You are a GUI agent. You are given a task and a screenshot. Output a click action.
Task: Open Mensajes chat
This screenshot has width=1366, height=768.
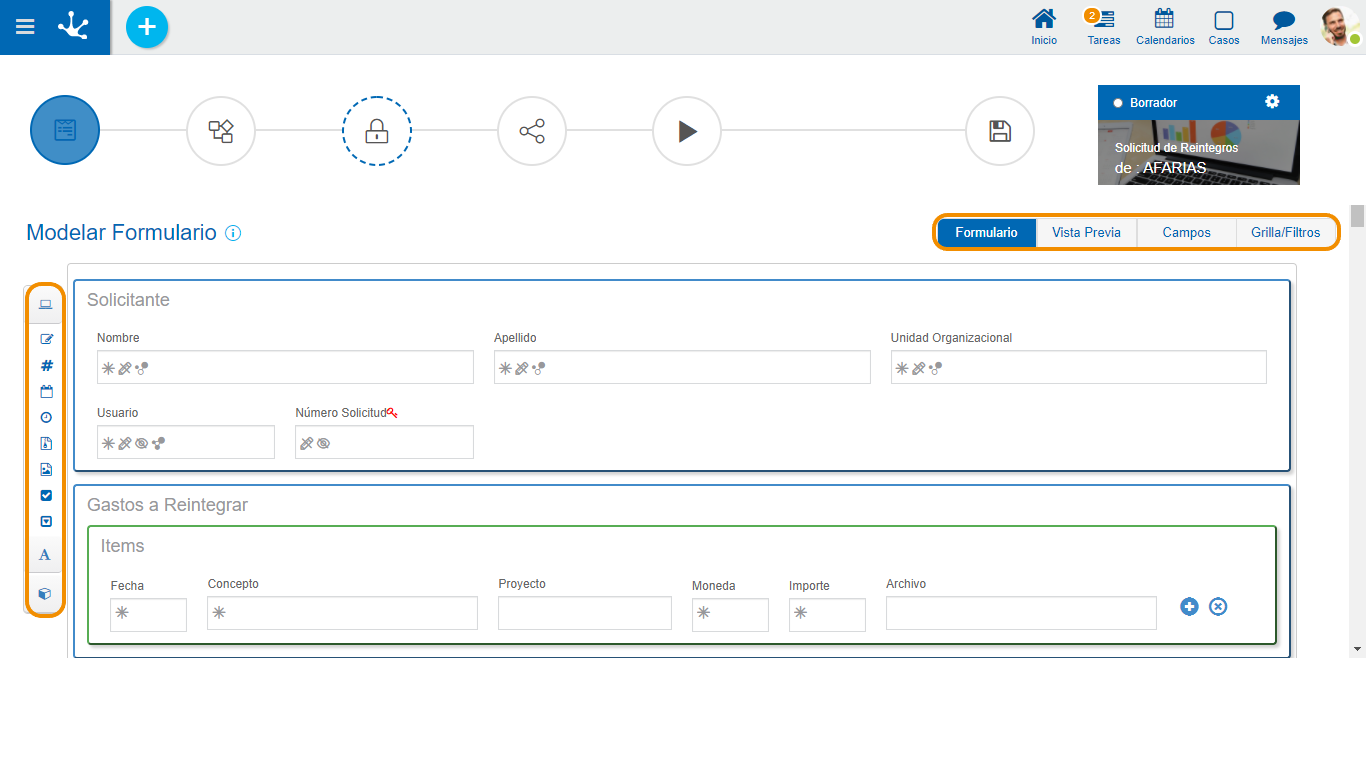[1284, 27]
